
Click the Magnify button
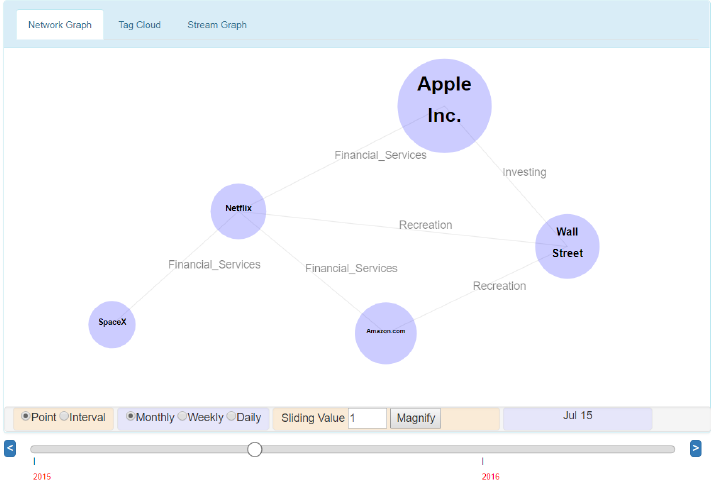pyautogui.click(x=416, y=418)
